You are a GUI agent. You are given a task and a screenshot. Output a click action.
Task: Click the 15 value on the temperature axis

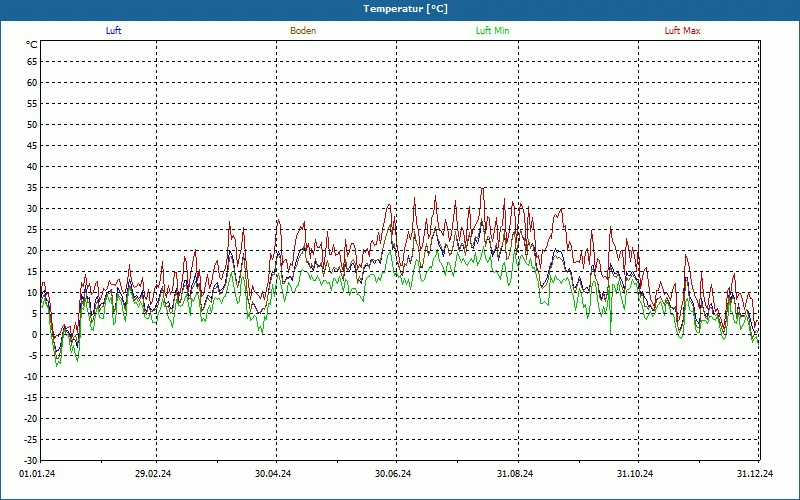tap(32, 272)
